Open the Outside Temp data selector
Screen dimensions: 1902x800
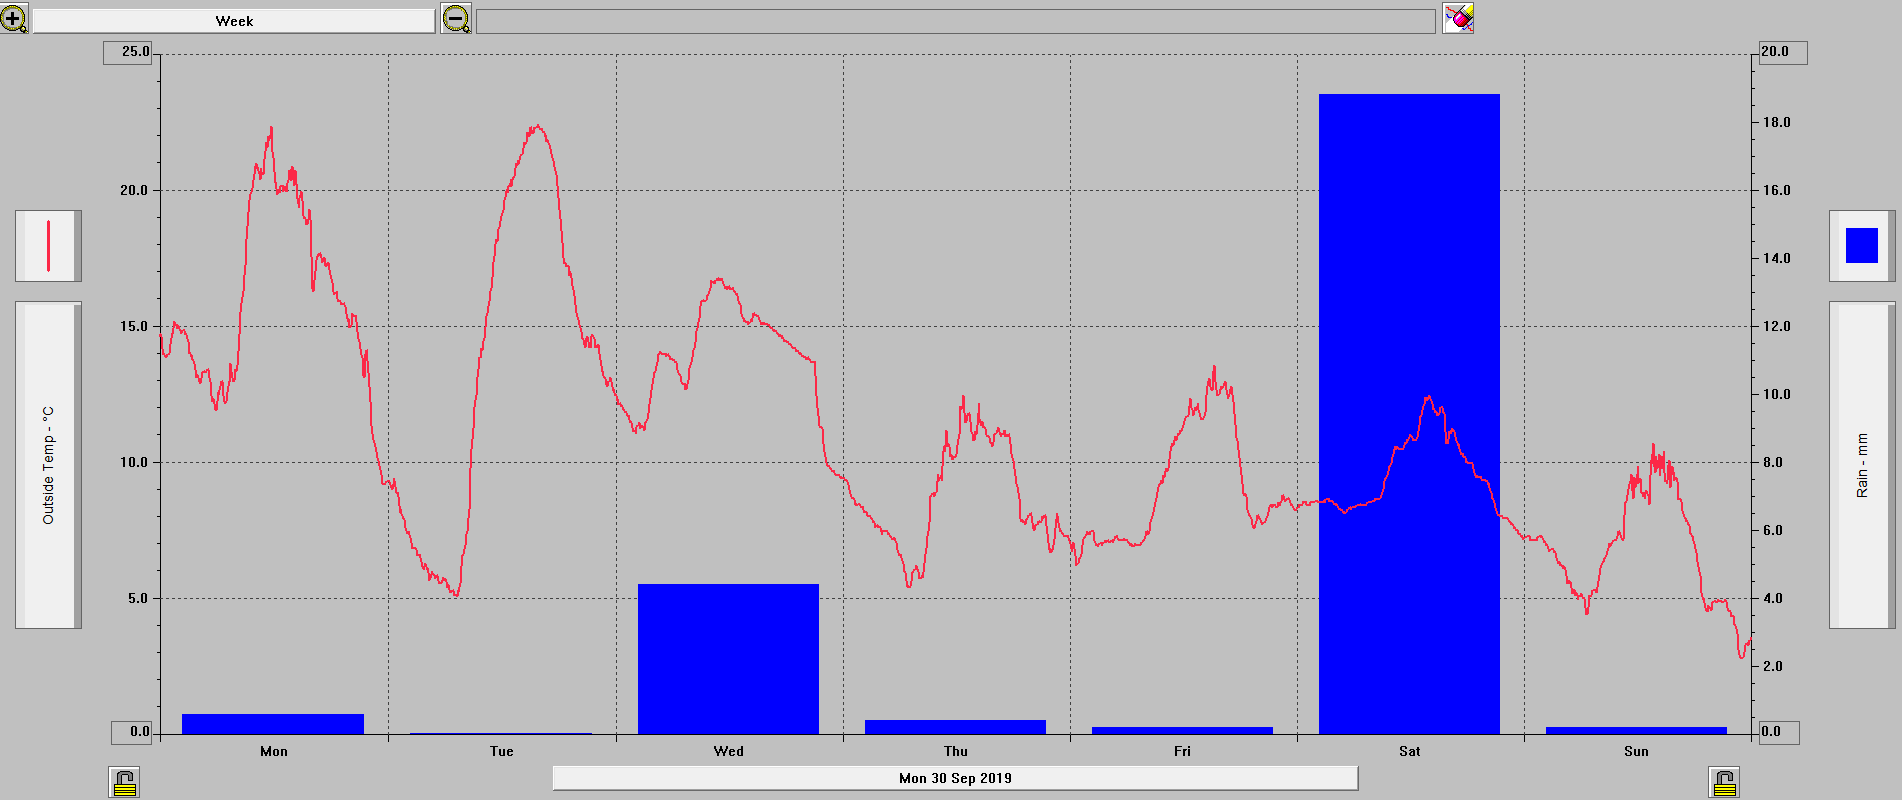pyautogui.click(x=48, y=465)
